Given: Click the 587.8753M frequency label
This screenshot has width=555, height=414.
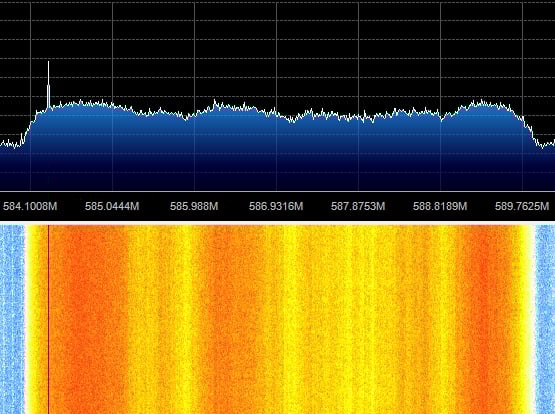Looking at the screenshot, I should coord(358,206).
